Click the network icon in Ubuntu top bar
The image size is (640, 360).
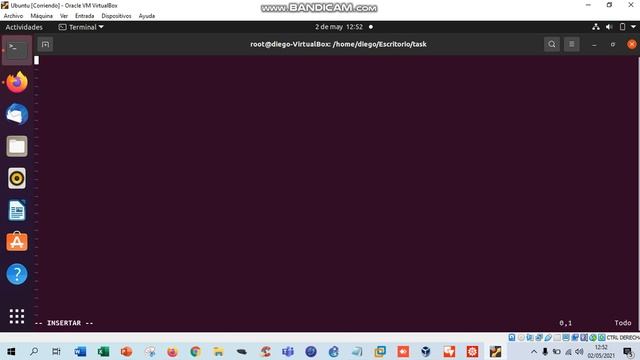tap(596, 27)
